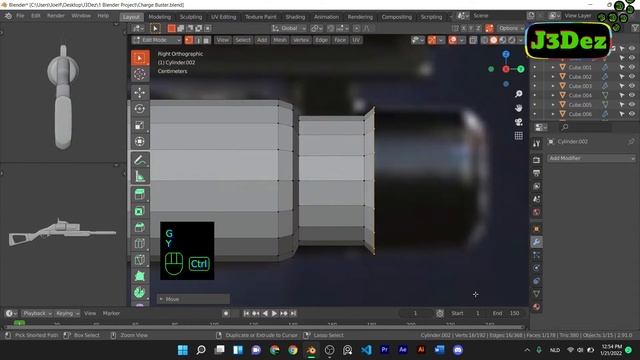Open the Add Modifier dropdown
The image size is (640, 360).
point(591,158)
